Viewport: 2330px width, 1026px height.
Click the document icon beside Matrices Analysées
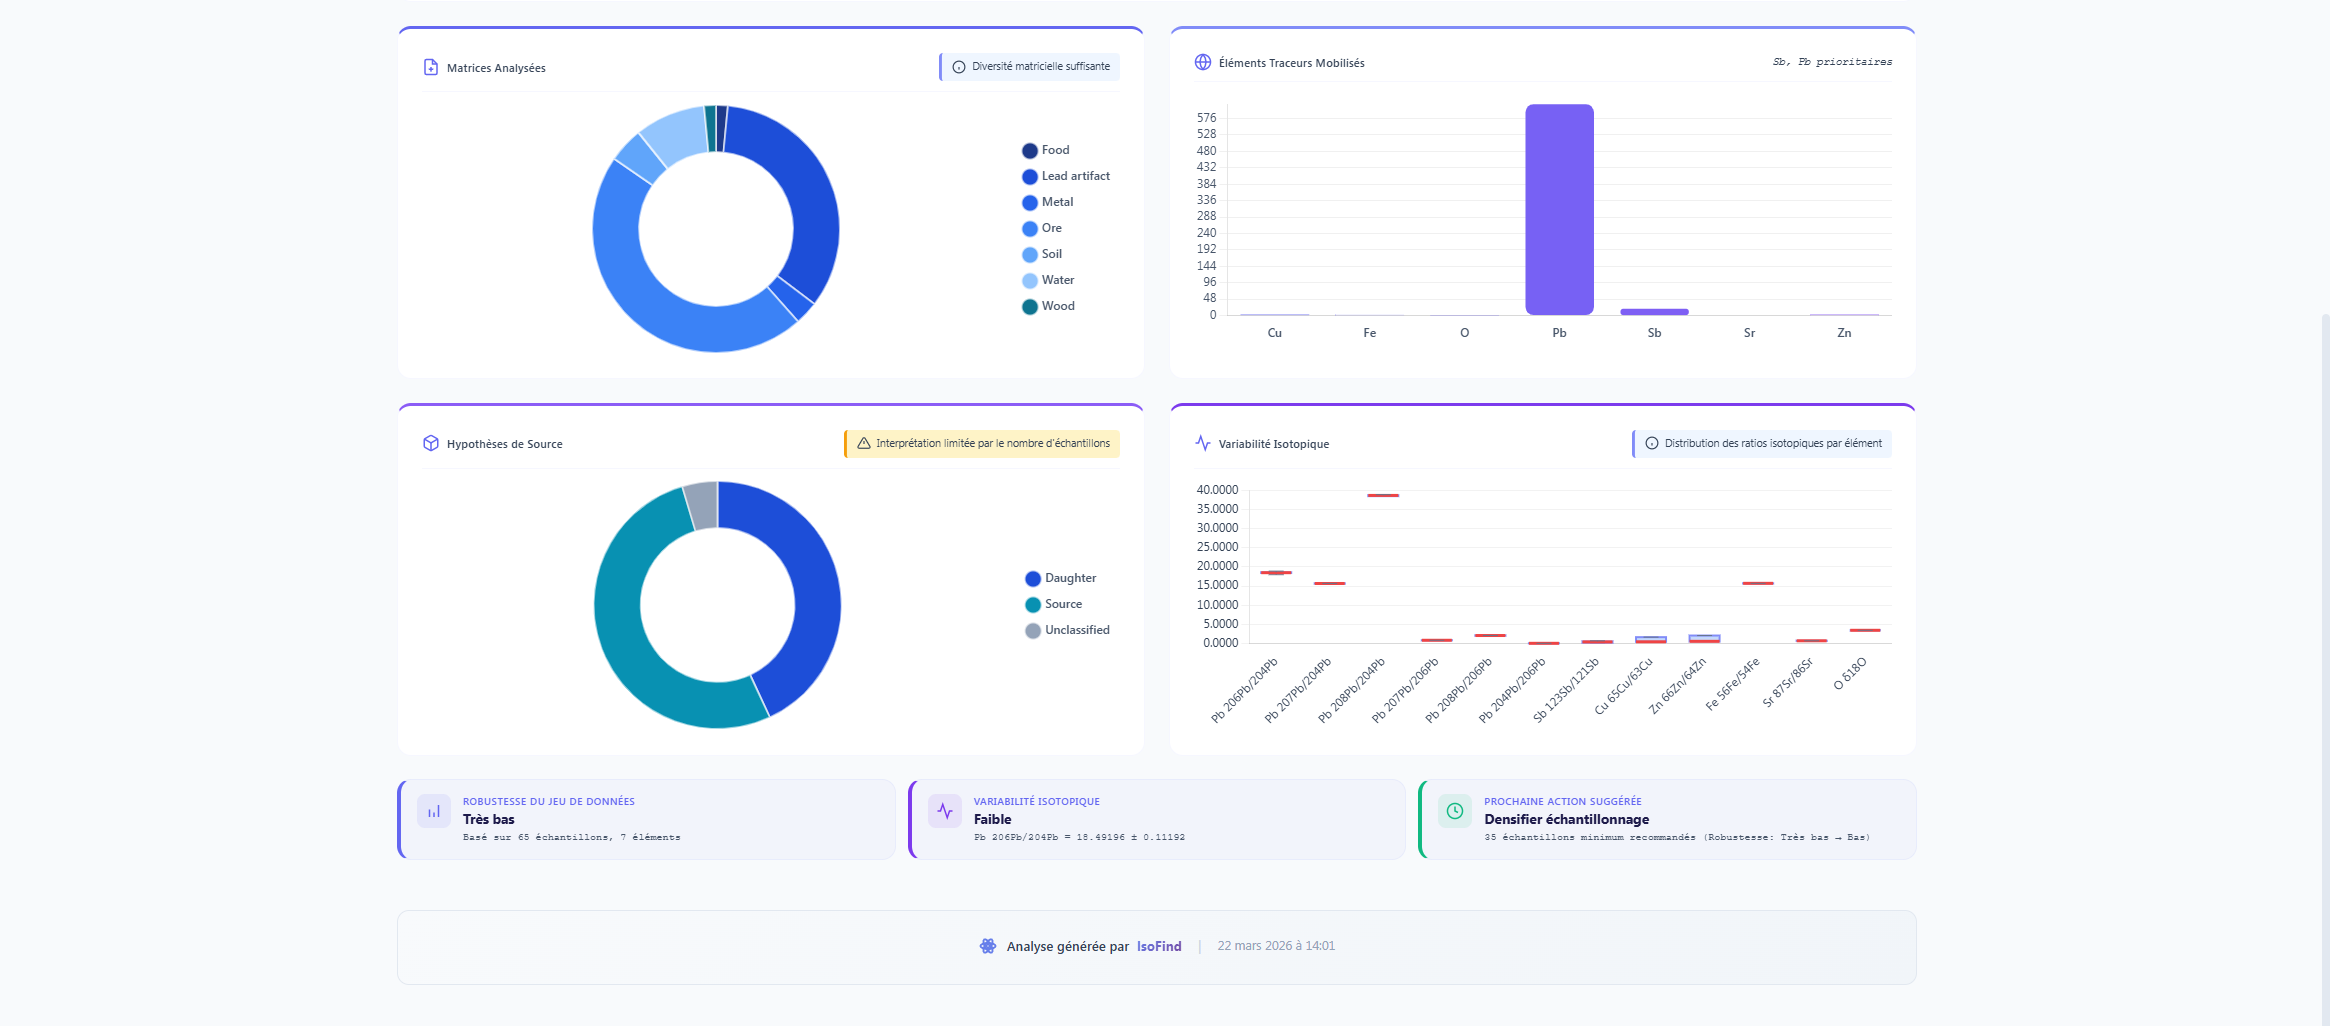click(x=430, y=67)
